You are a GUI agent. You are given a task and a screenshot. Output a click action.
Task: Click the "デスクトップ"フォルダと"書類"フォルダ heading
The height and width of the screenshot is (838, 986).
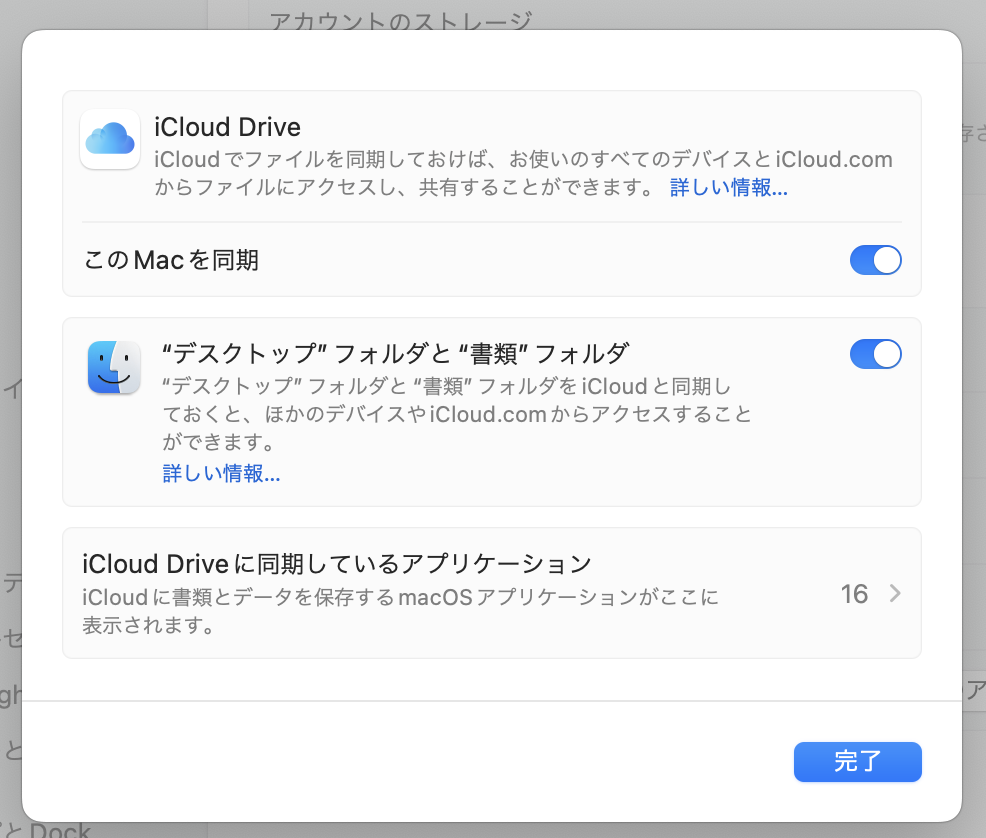point(396,353)
